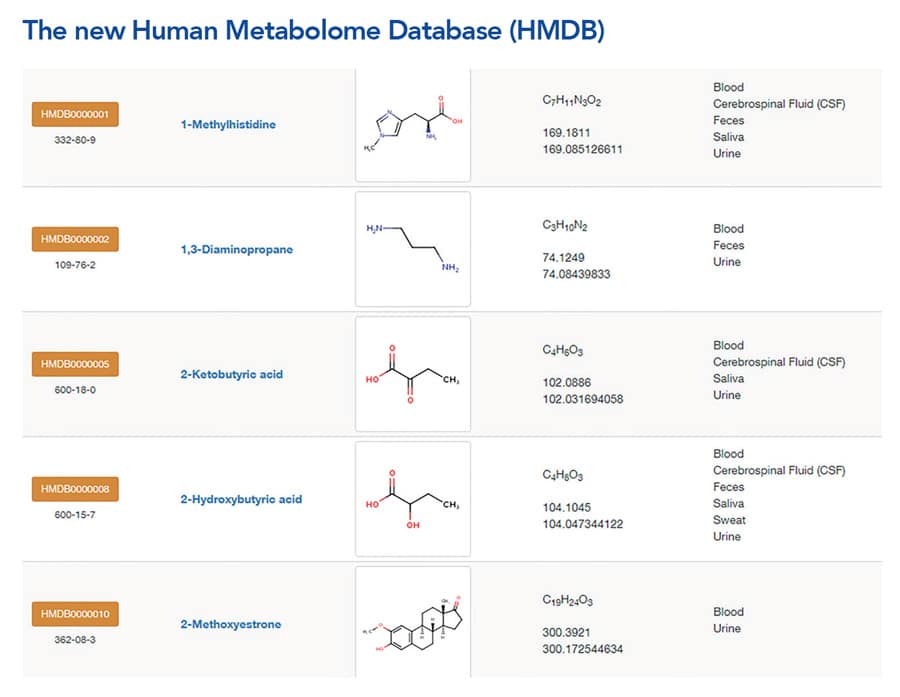Click the HMDB0000008 ID button

pos(76,489)
